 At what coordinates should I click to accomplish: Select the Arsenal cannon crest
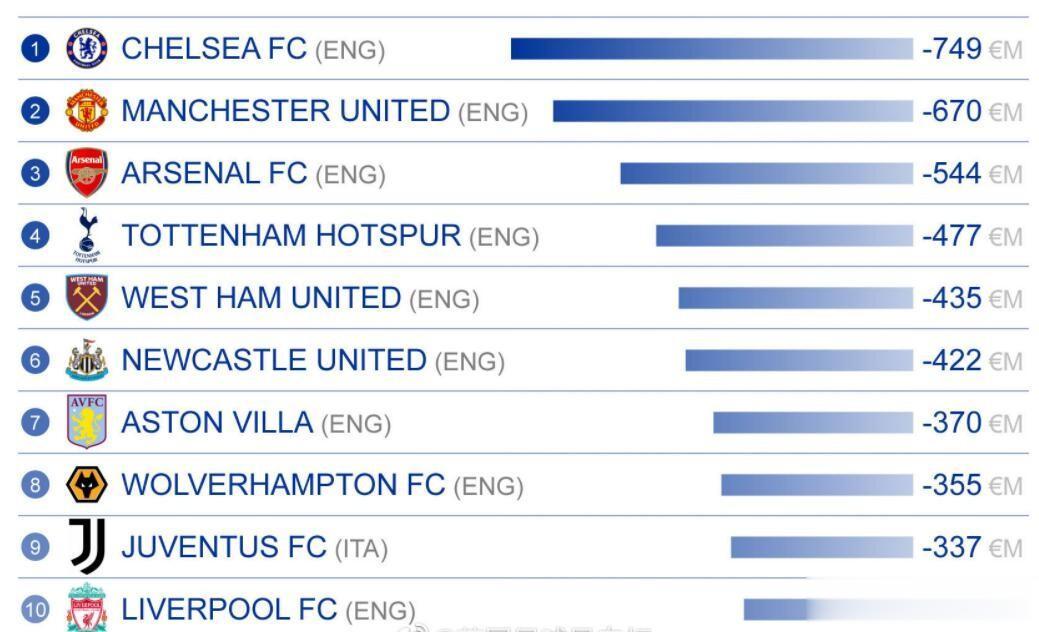pyautogui.click(x=87, y=172)
